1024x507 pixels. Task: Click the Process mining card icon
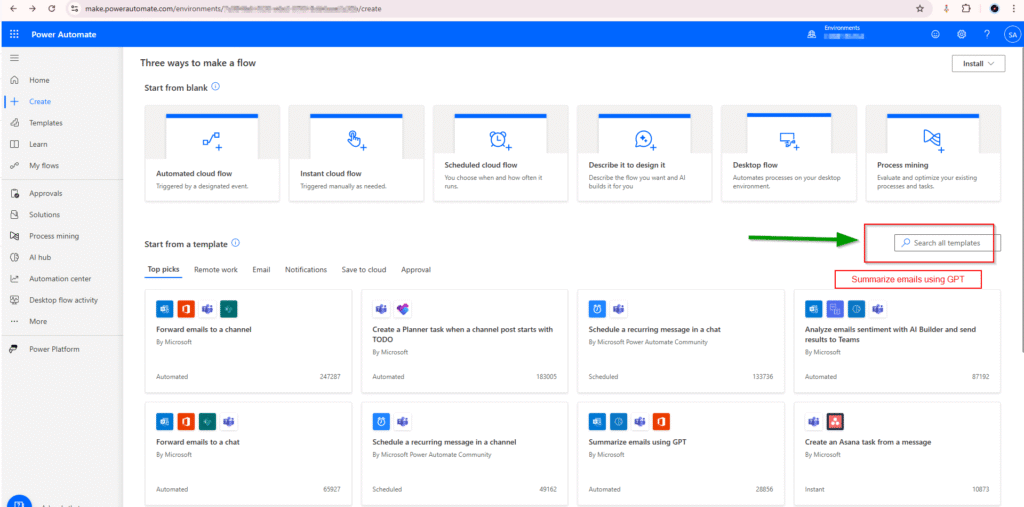click(933, 140)
